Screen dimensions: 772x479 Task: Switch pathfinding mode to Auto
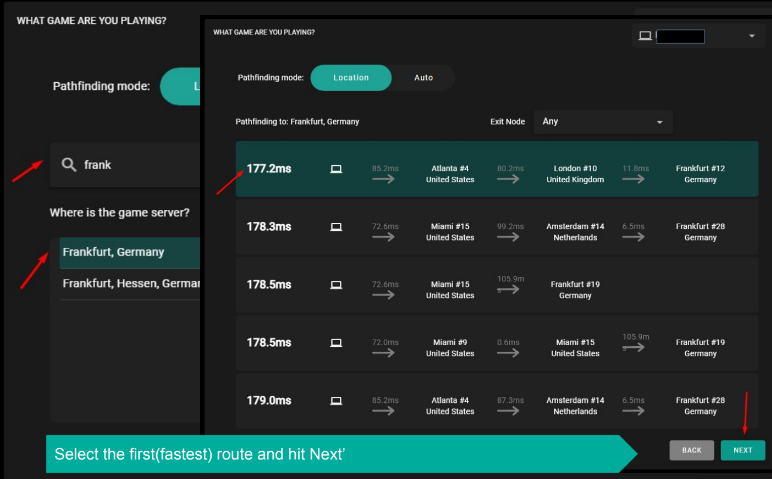pyautogui.click(x=423, y=78)
